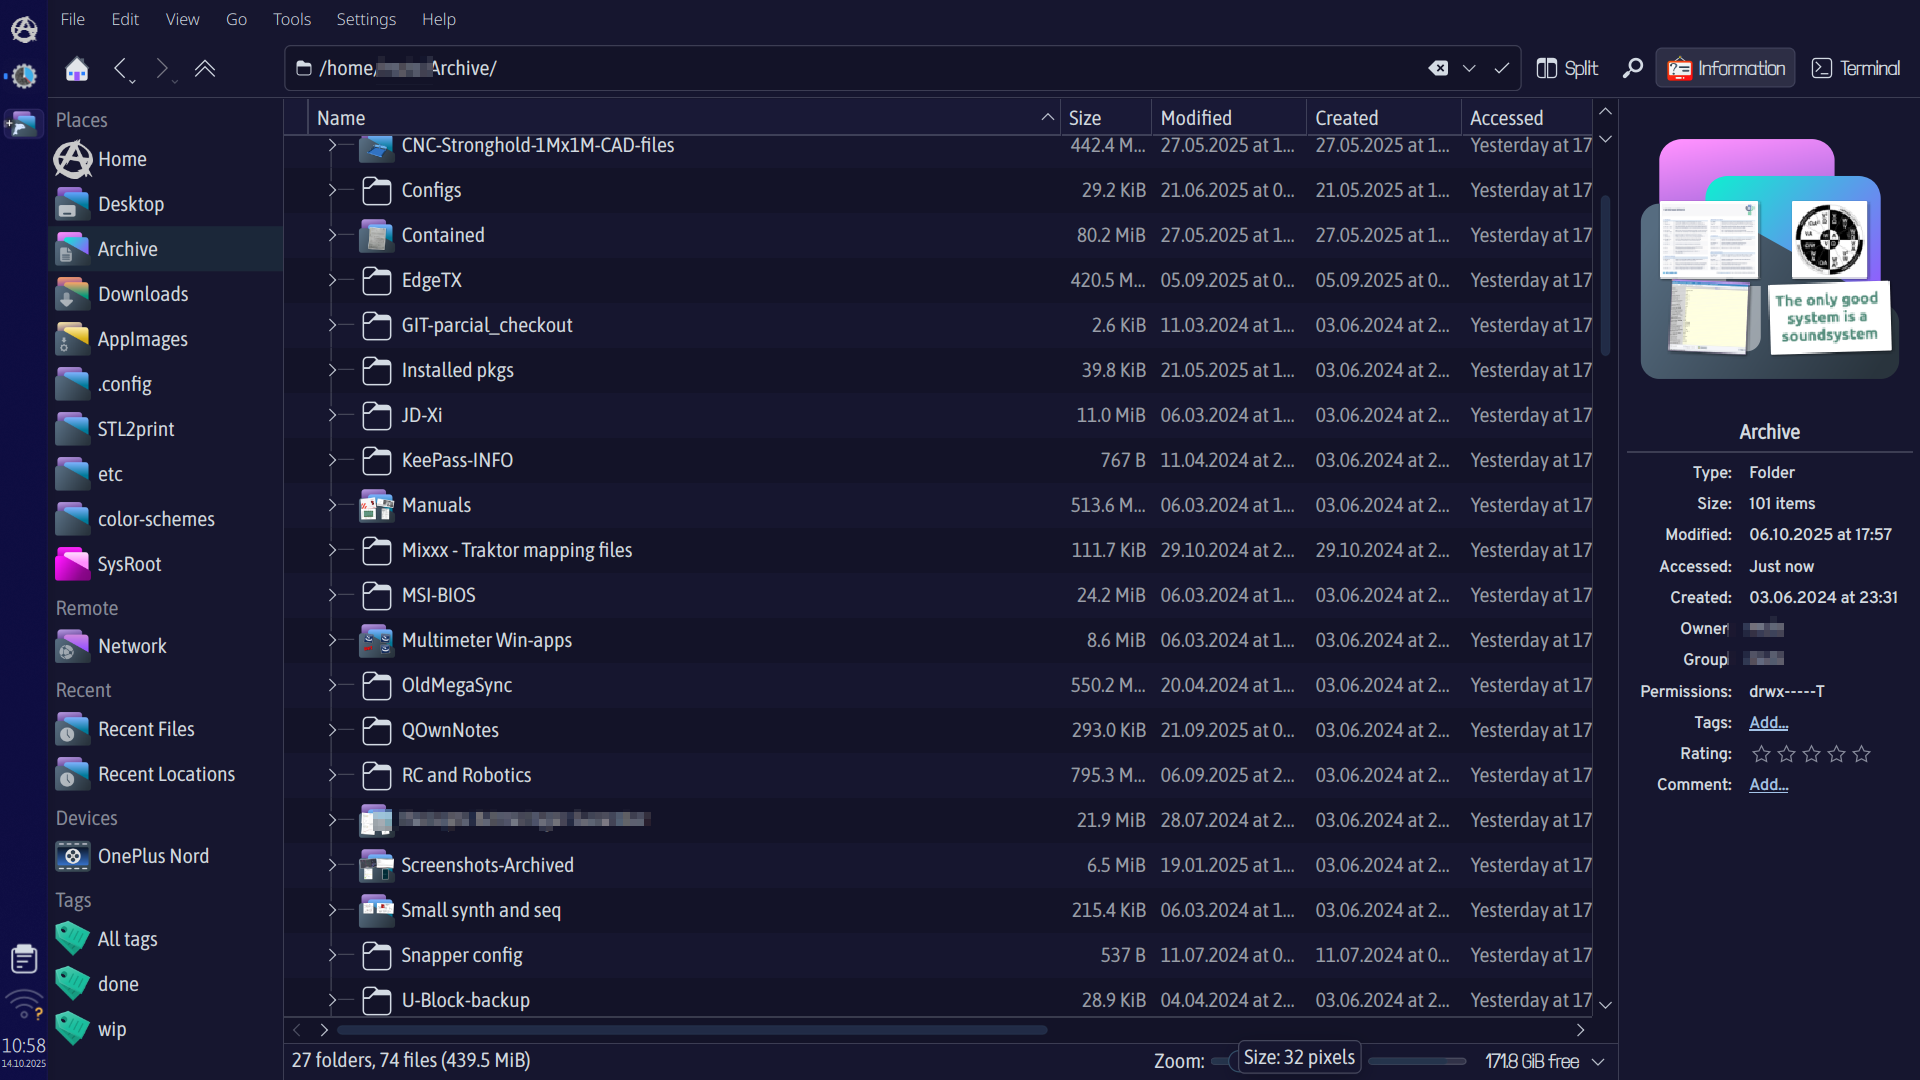
Task: Click the Home toolbar icon
Action: 77,68
